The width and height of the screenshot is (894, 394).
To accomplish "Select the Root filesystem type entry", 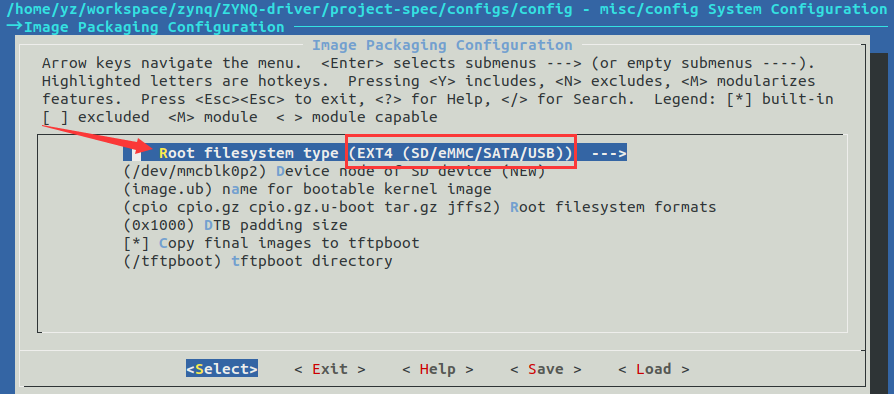I will coord(375,153).
